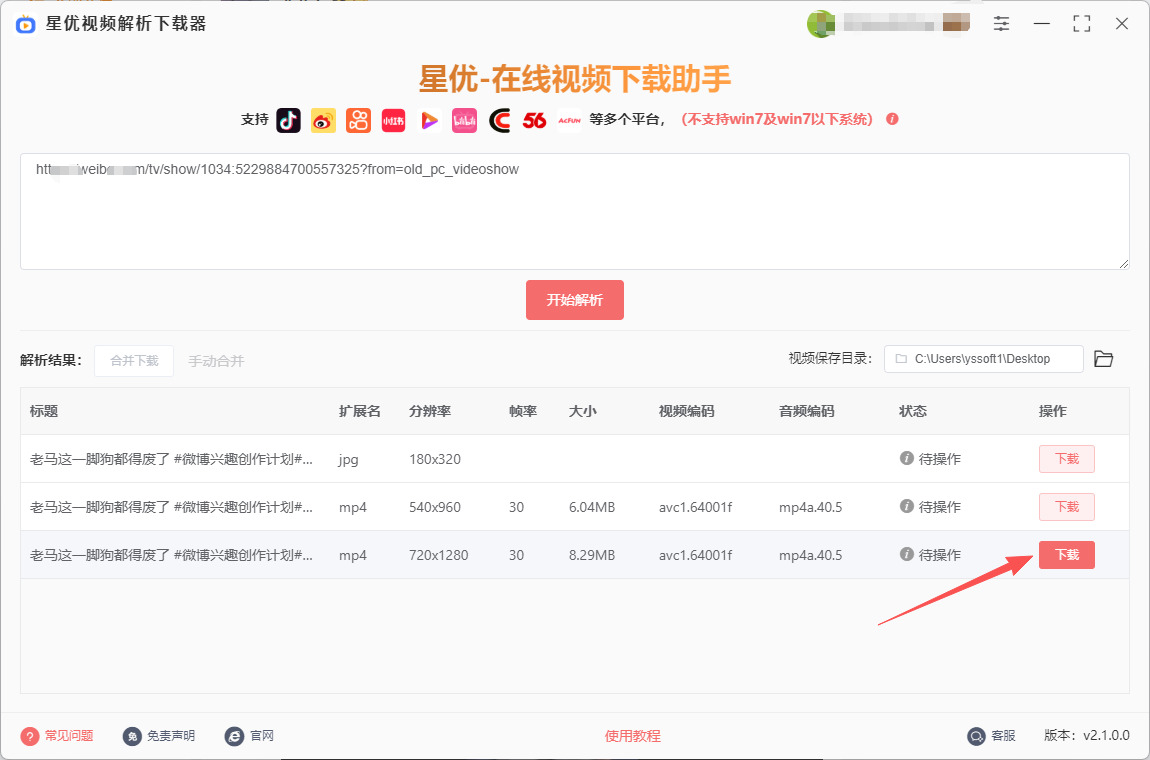Open the save directory folder icon
This screenshot has width=1150, height=760.
coord(1104,359)
